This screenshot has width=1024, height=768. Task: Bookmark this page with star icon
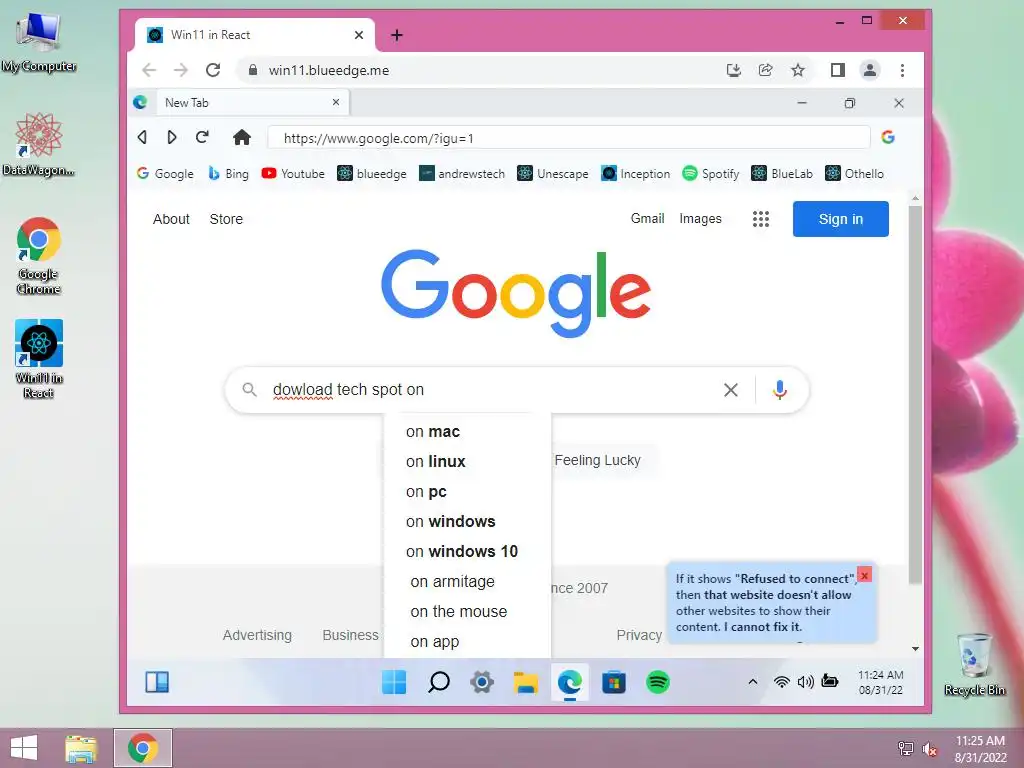797,70
